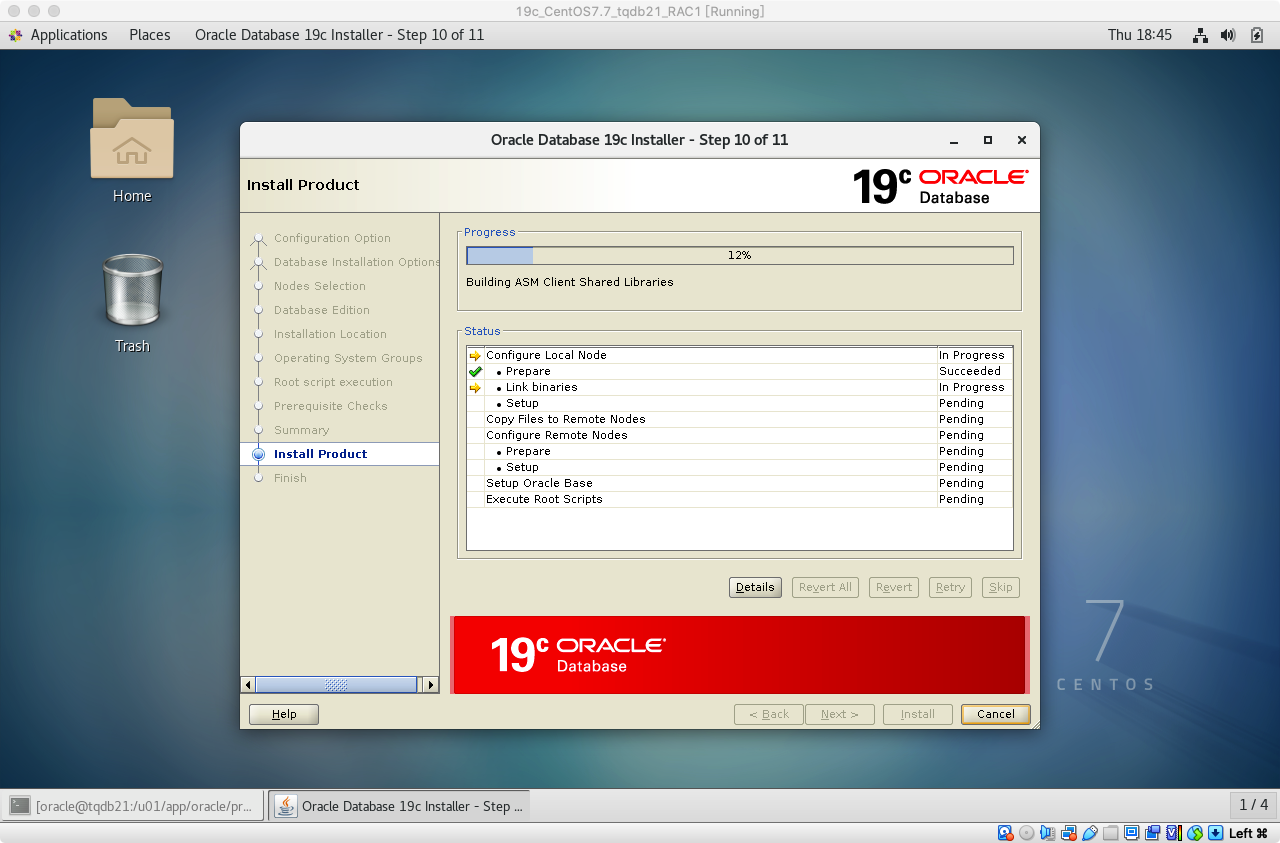Select the Install Product step
This screenshot has height=843, width=1280.
320,454
